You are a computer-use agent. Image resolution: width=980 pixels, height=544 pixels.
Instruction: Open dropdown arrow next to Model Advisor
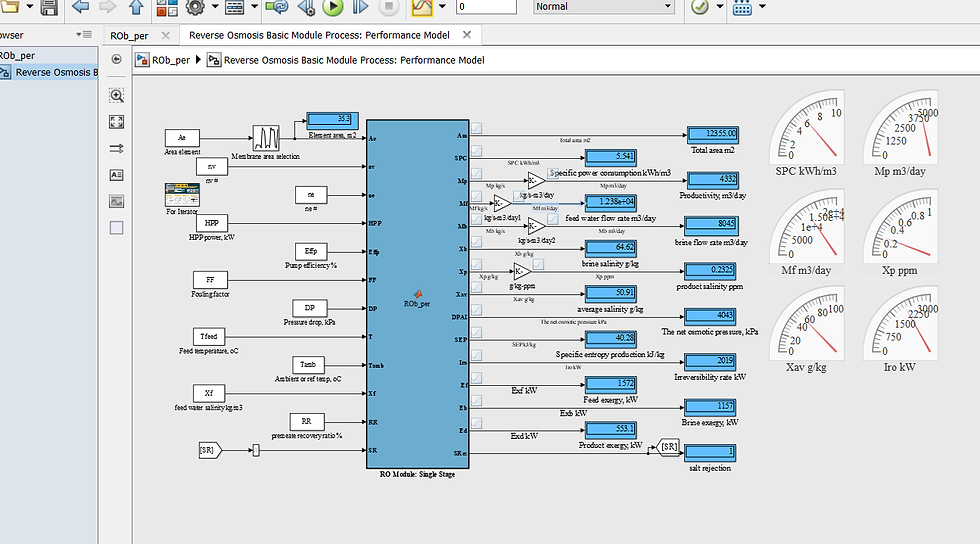pos(720,7)
